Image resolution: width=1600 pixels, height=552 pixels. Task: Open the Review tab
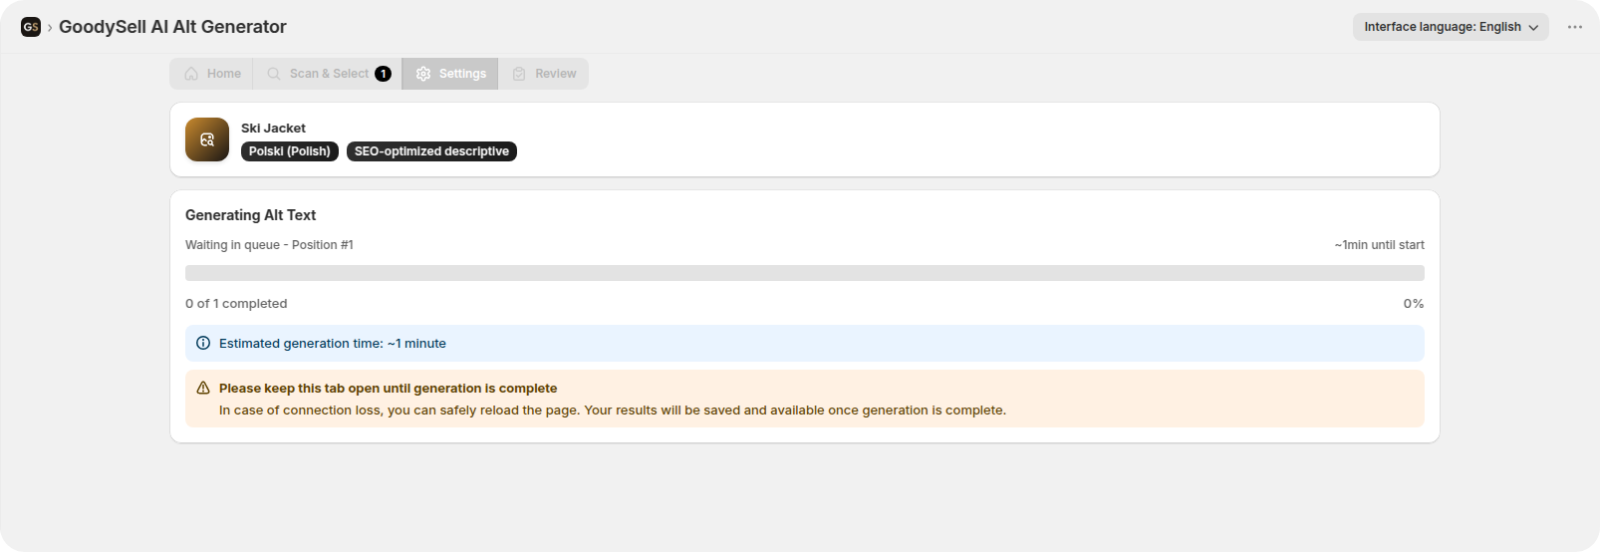pyautogui.click(x=544, y=74)
